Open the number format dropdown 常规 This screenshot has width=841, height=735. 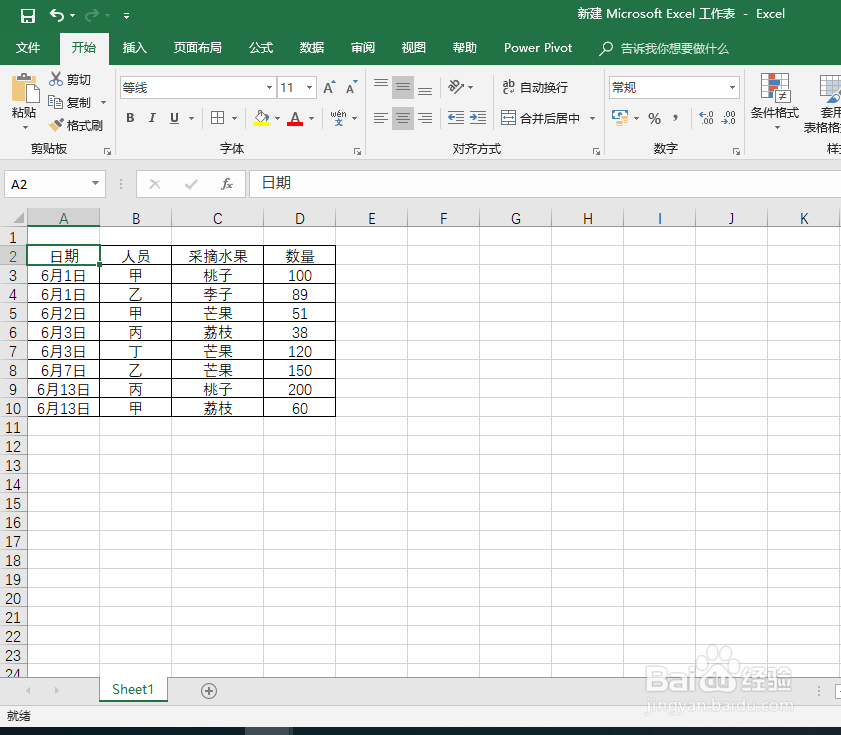(x=732, y=87)
